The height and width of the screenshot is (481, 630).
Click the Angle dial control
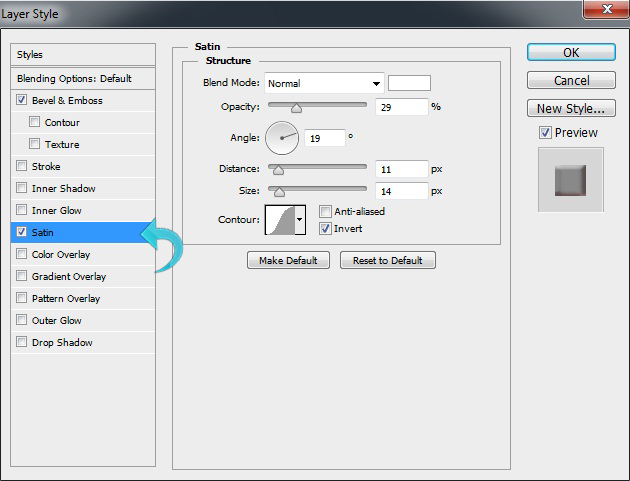click(x=282, y=138)
